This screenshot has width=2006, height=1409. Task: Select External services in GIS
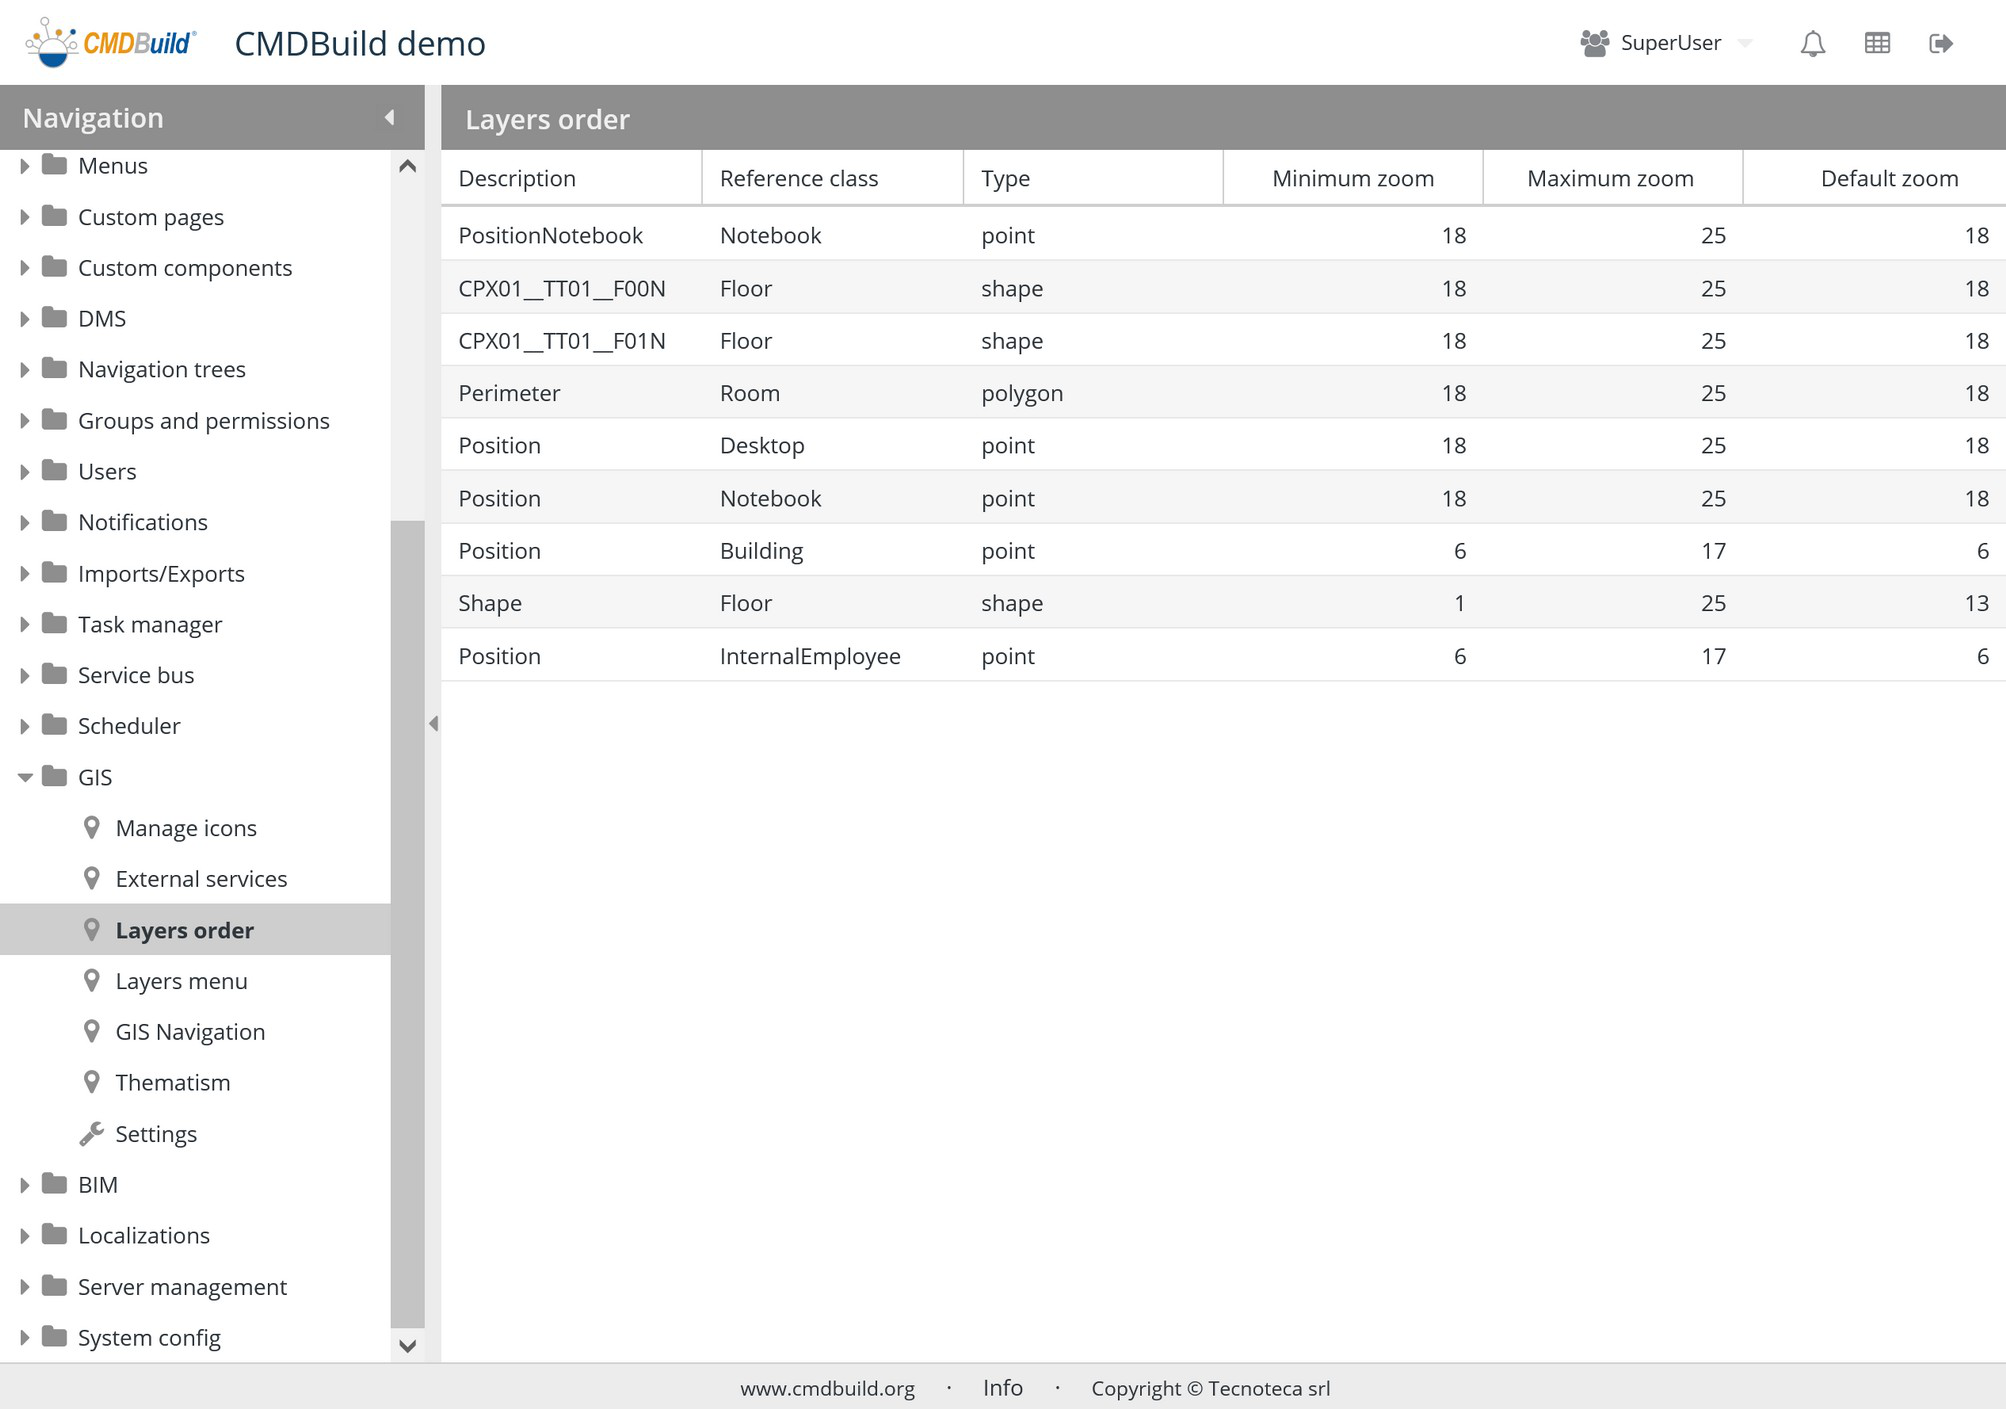click(201, 879)
